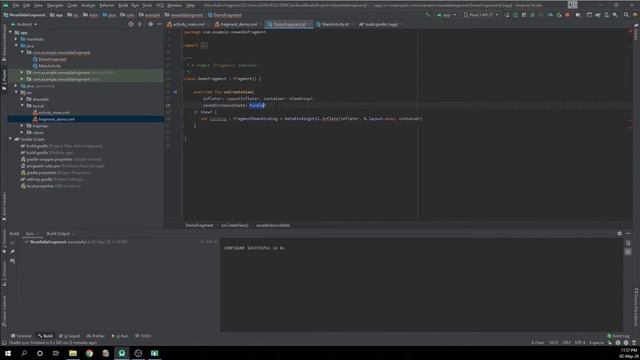This screenshot has width=640, height=360.
Task: Select MainActivity in project tree
Action: [47, 66]
